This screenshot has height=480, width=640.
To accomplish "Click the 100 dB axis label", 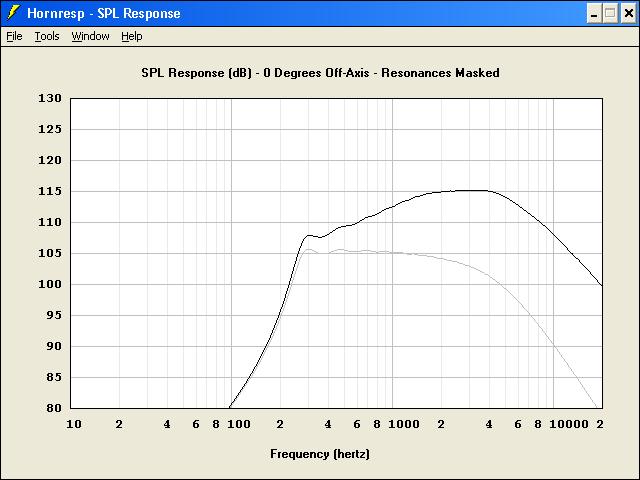I will click(50, 284).
